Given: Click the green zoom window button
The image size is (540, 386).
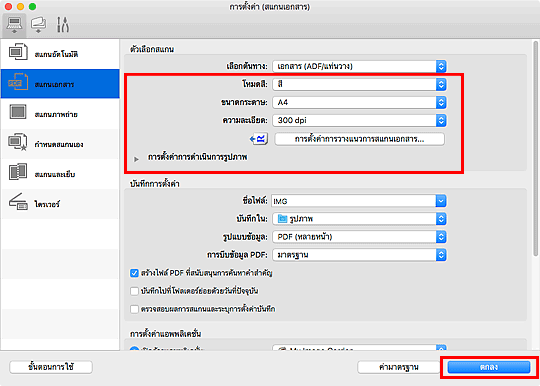Looking at the screenshot, I should tap(32, 7).
